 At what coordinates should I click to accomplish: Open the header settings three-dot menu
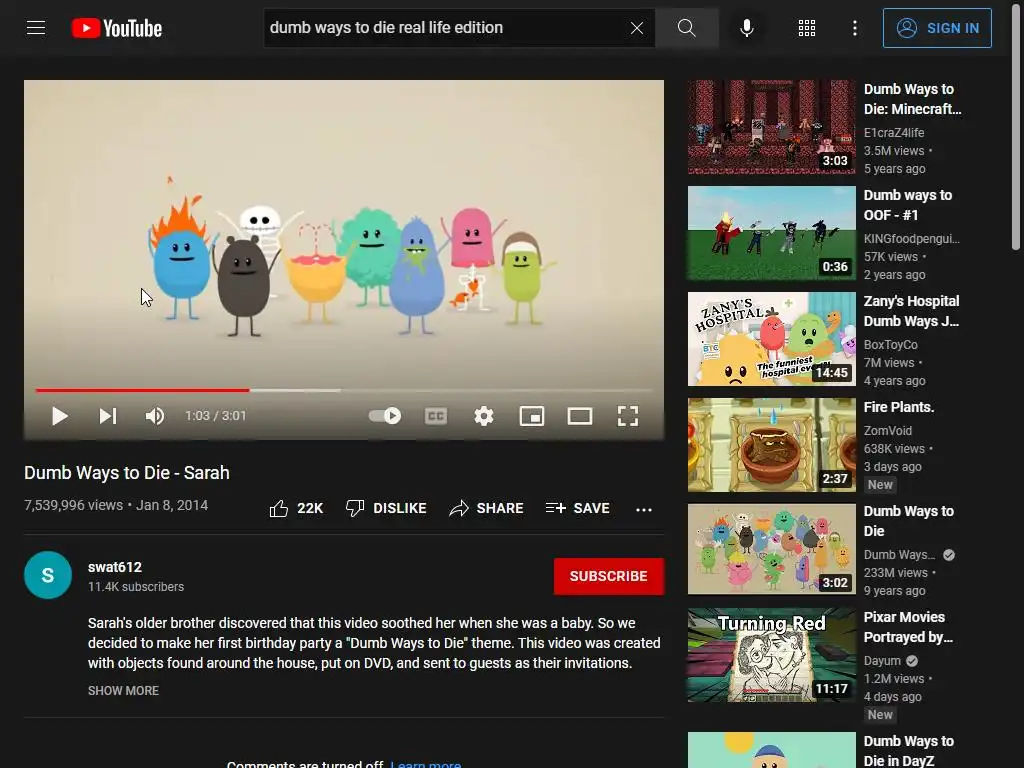coord(854,28)
